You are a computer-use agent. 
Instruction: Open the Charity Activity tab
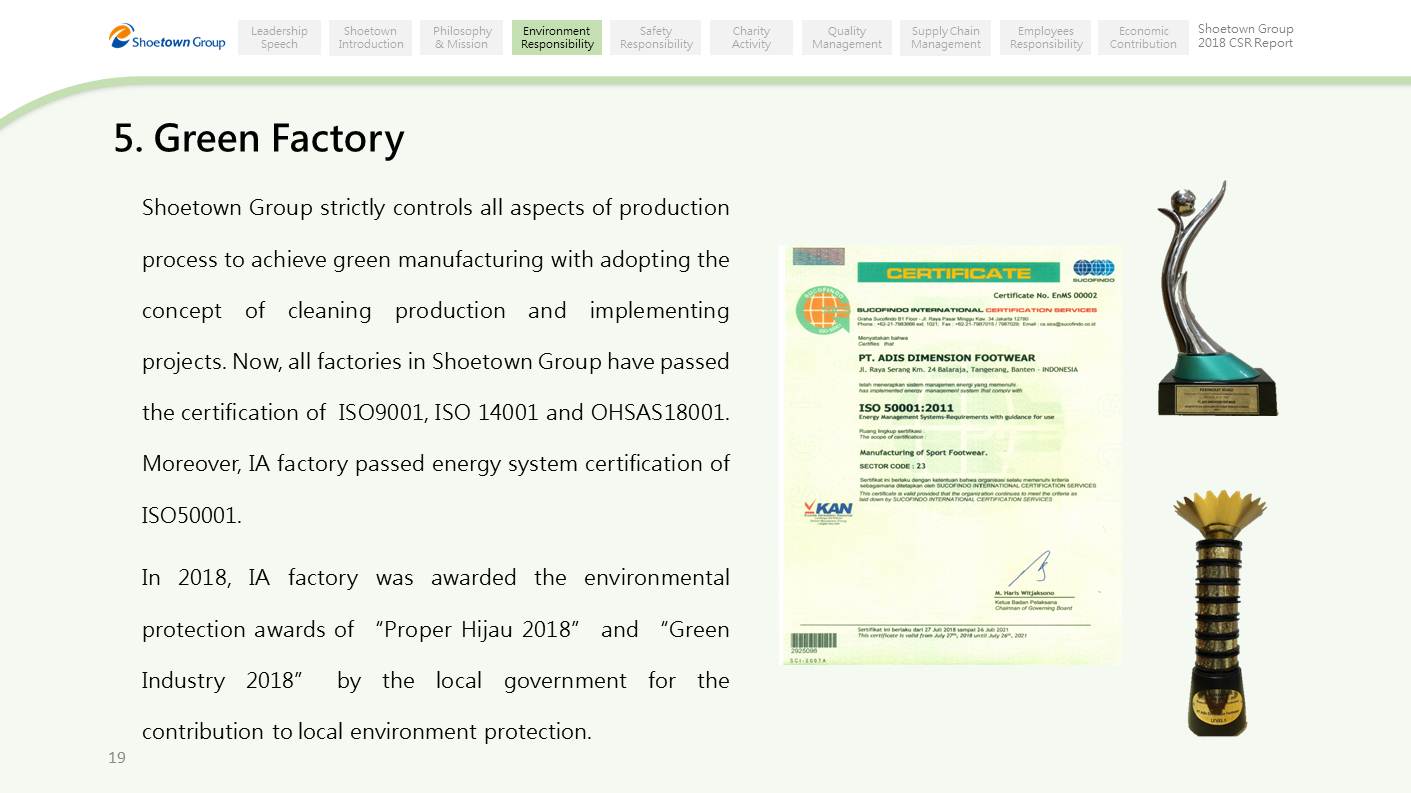click(x=751, y=38)
